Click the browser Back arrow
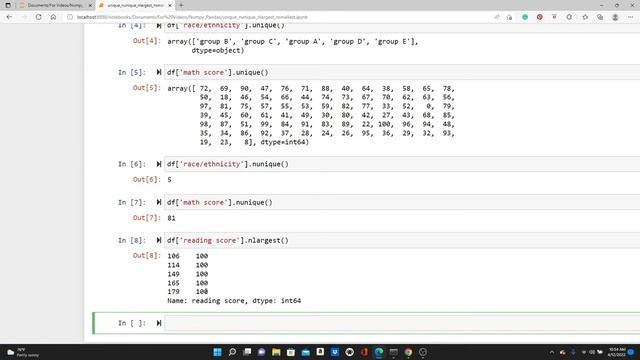Viewport: 640px width, 360px height. [9, 17]
